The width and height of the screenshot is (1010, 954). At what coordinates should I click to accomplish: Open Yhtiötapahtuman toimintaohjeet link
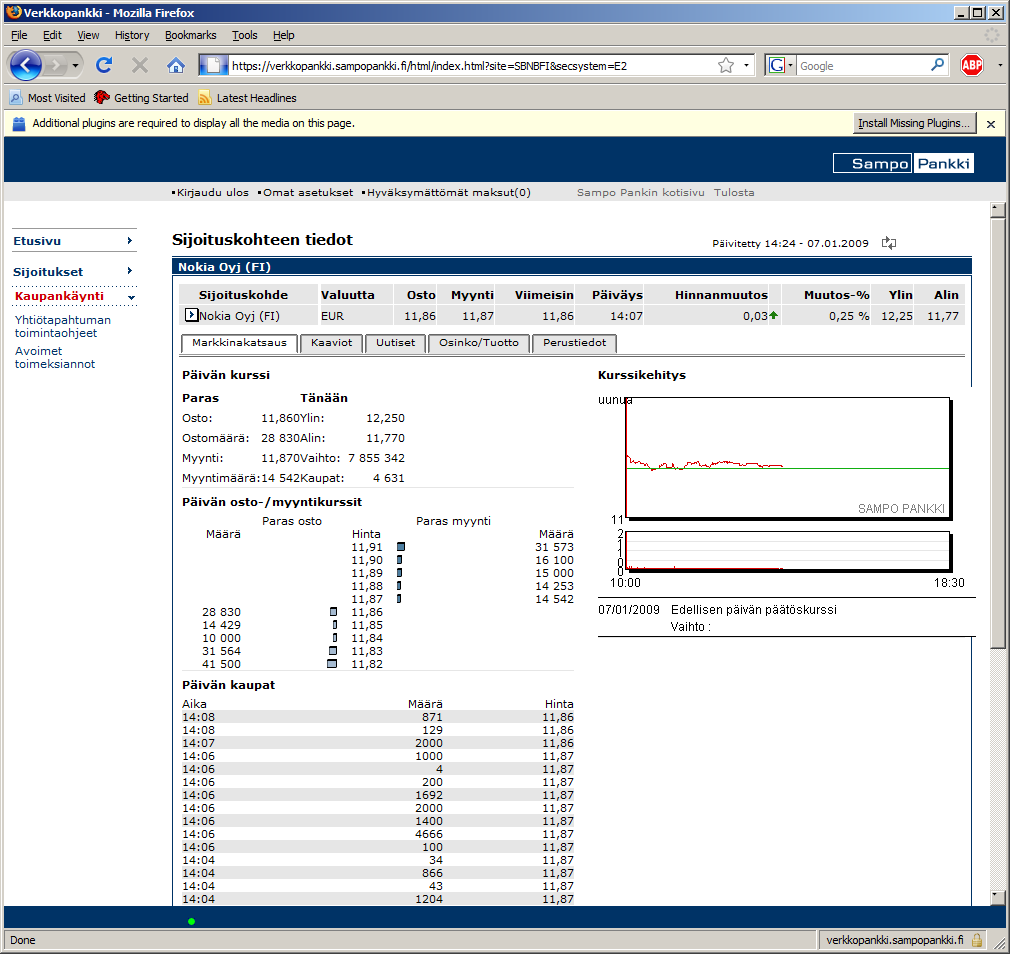tap(62, 327)
